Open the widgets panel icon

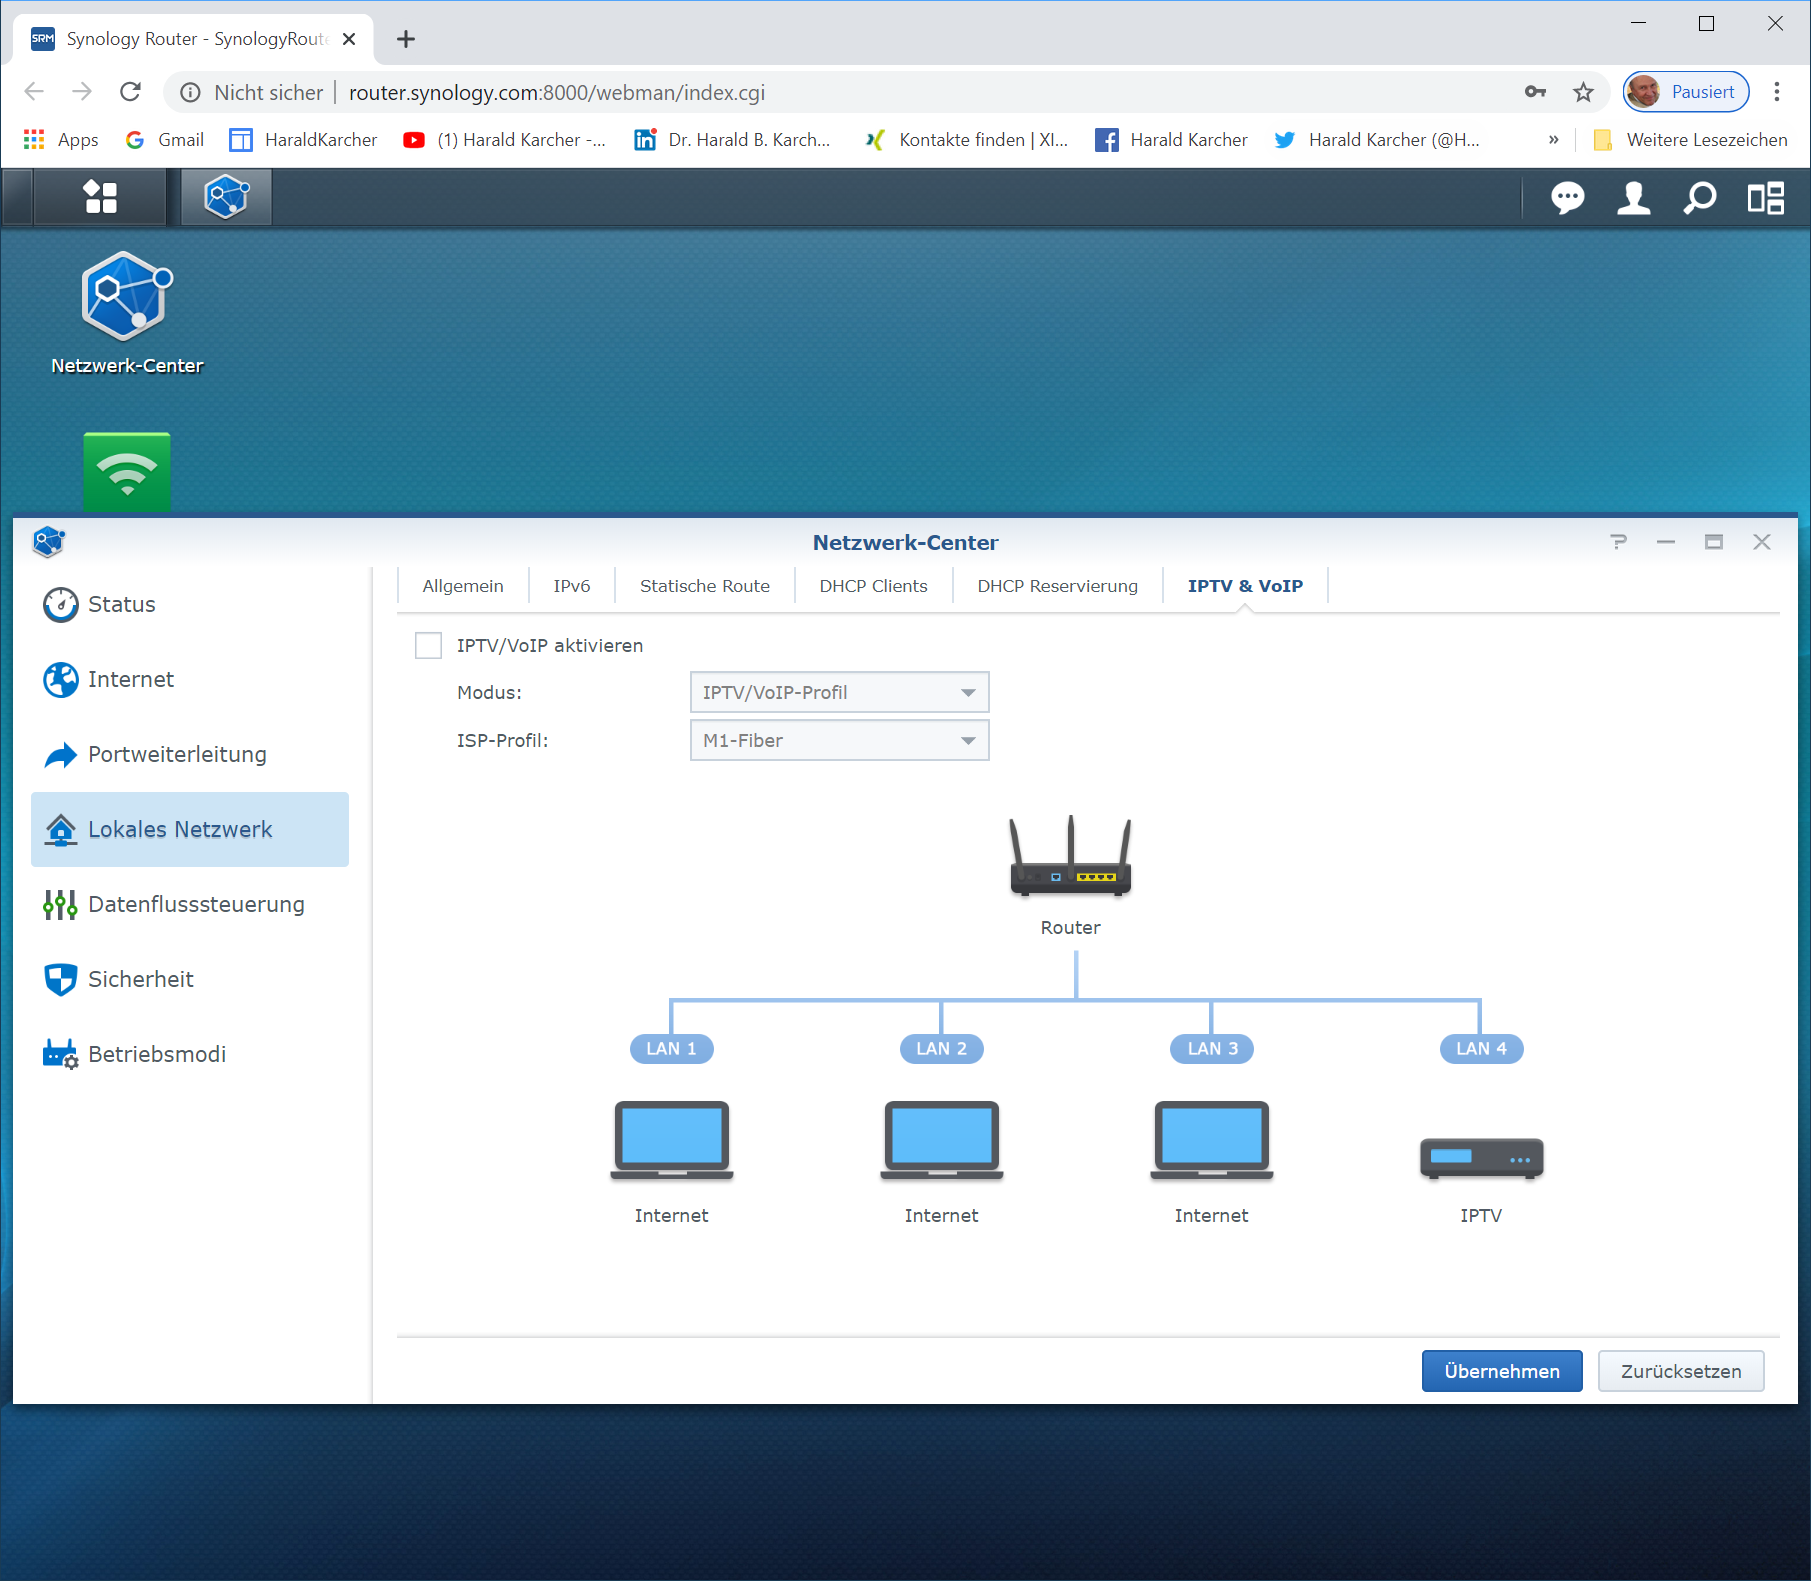coord(1765,198)
